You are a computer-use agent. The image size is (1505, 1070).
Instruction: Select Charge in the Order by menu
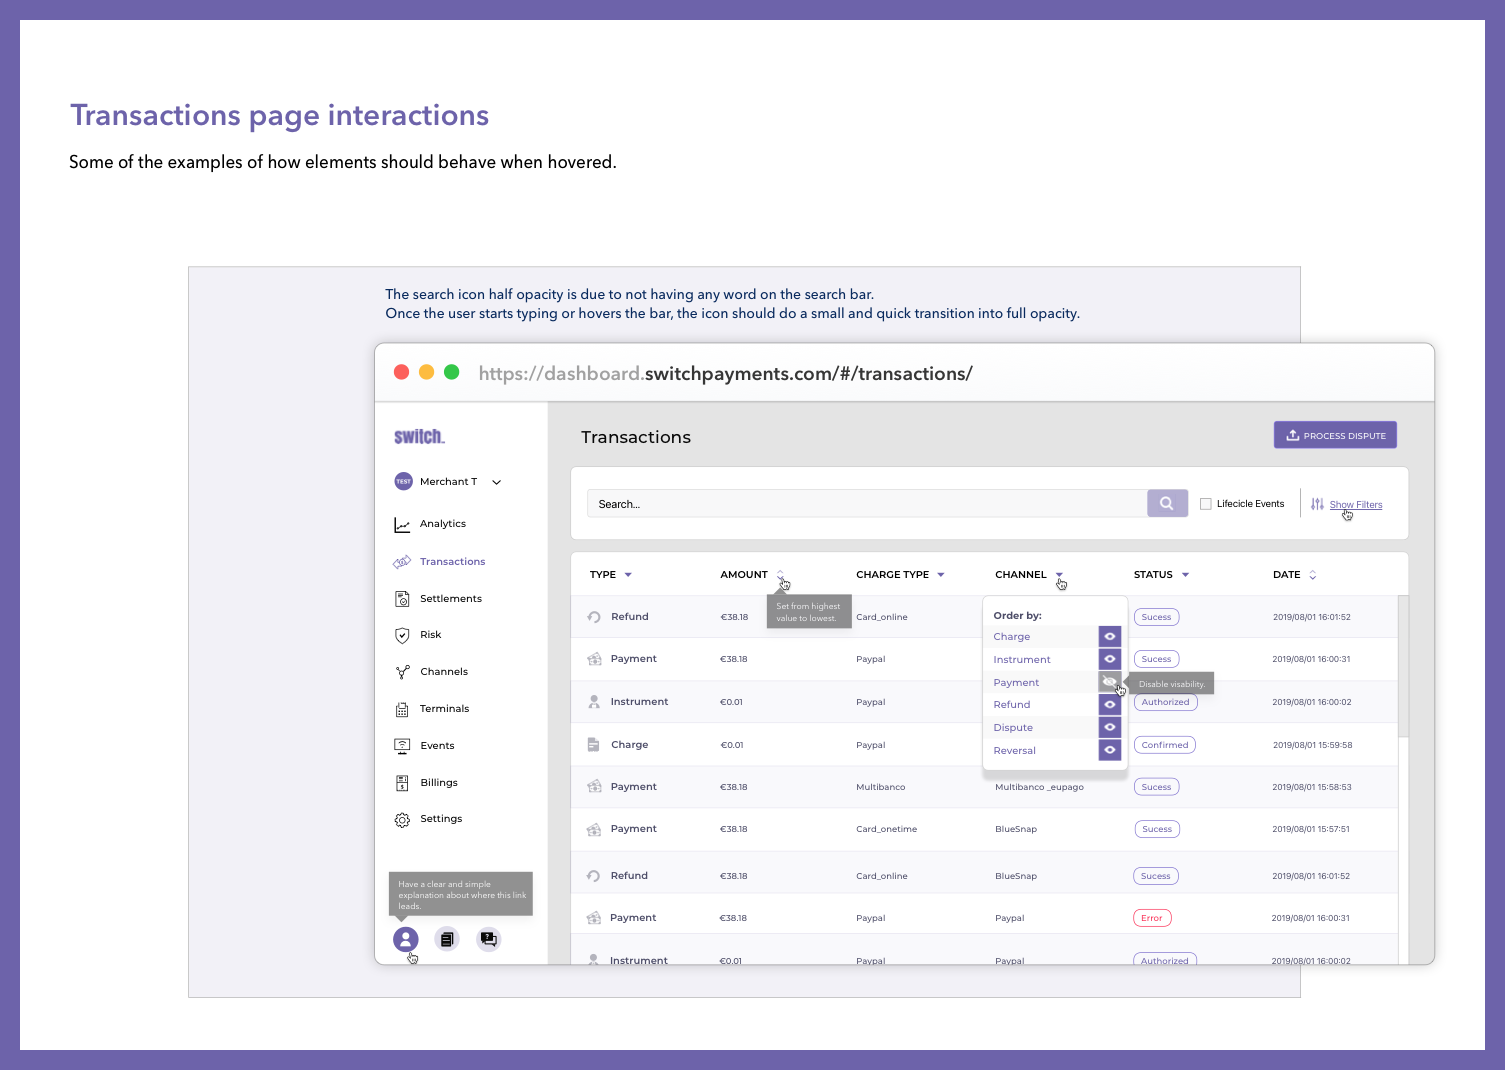tap(1012, 637)
